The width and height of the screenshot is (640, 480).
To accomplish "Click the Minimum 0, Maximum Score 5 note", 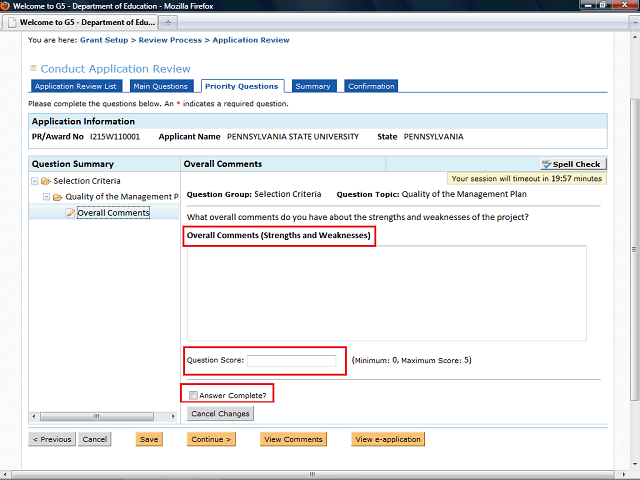I will pyautogui.click(x=411, y=360).
